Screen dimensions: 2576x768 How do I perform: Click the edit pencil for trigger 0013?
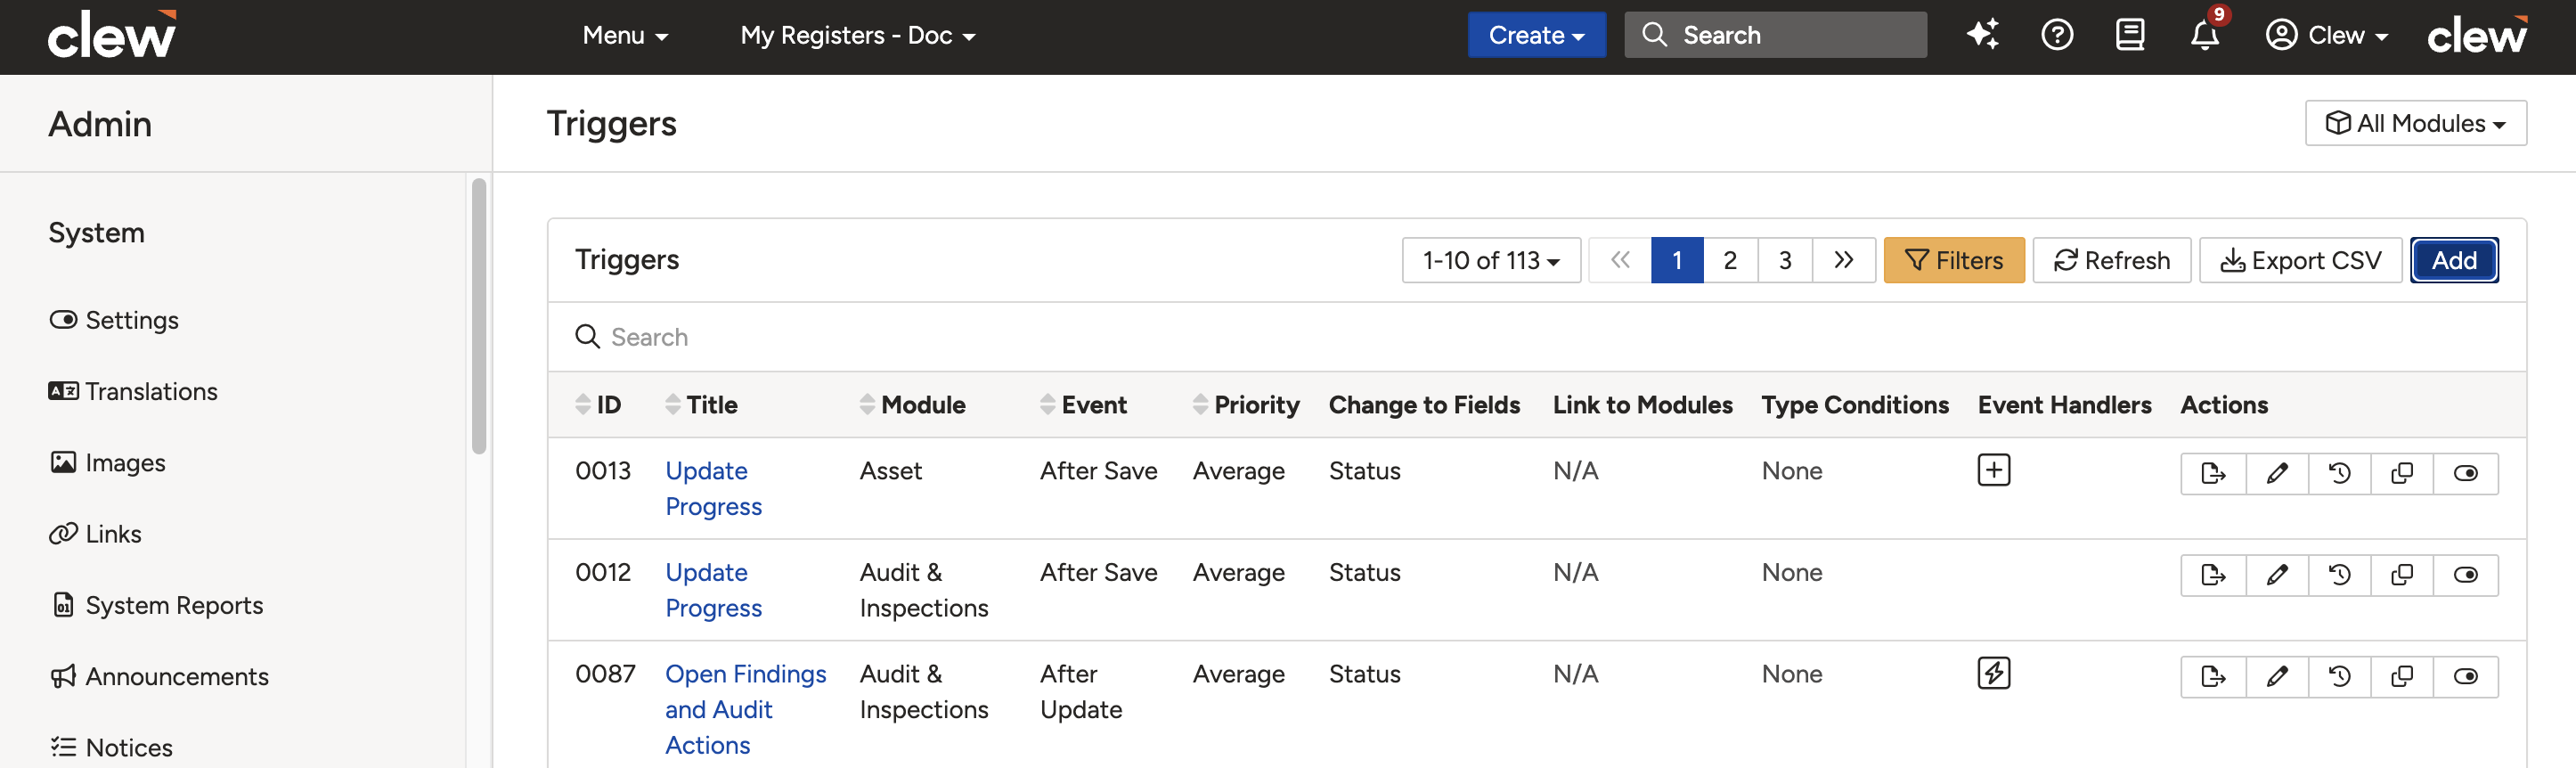tap(2277, 473)
